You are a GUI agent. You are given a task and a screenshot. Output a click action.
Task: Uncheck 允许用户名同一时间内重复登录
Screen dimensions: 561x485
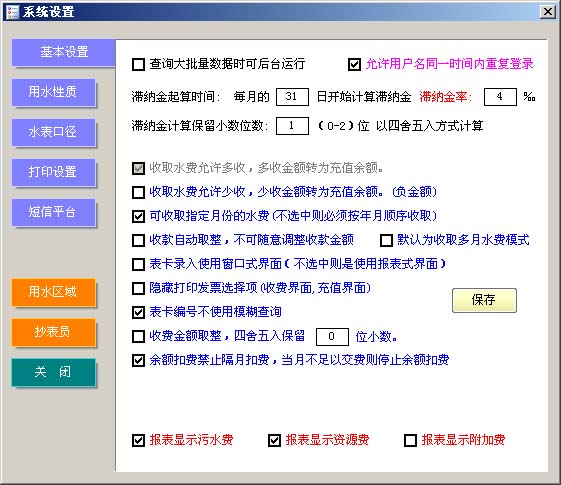tap(354, 65)
